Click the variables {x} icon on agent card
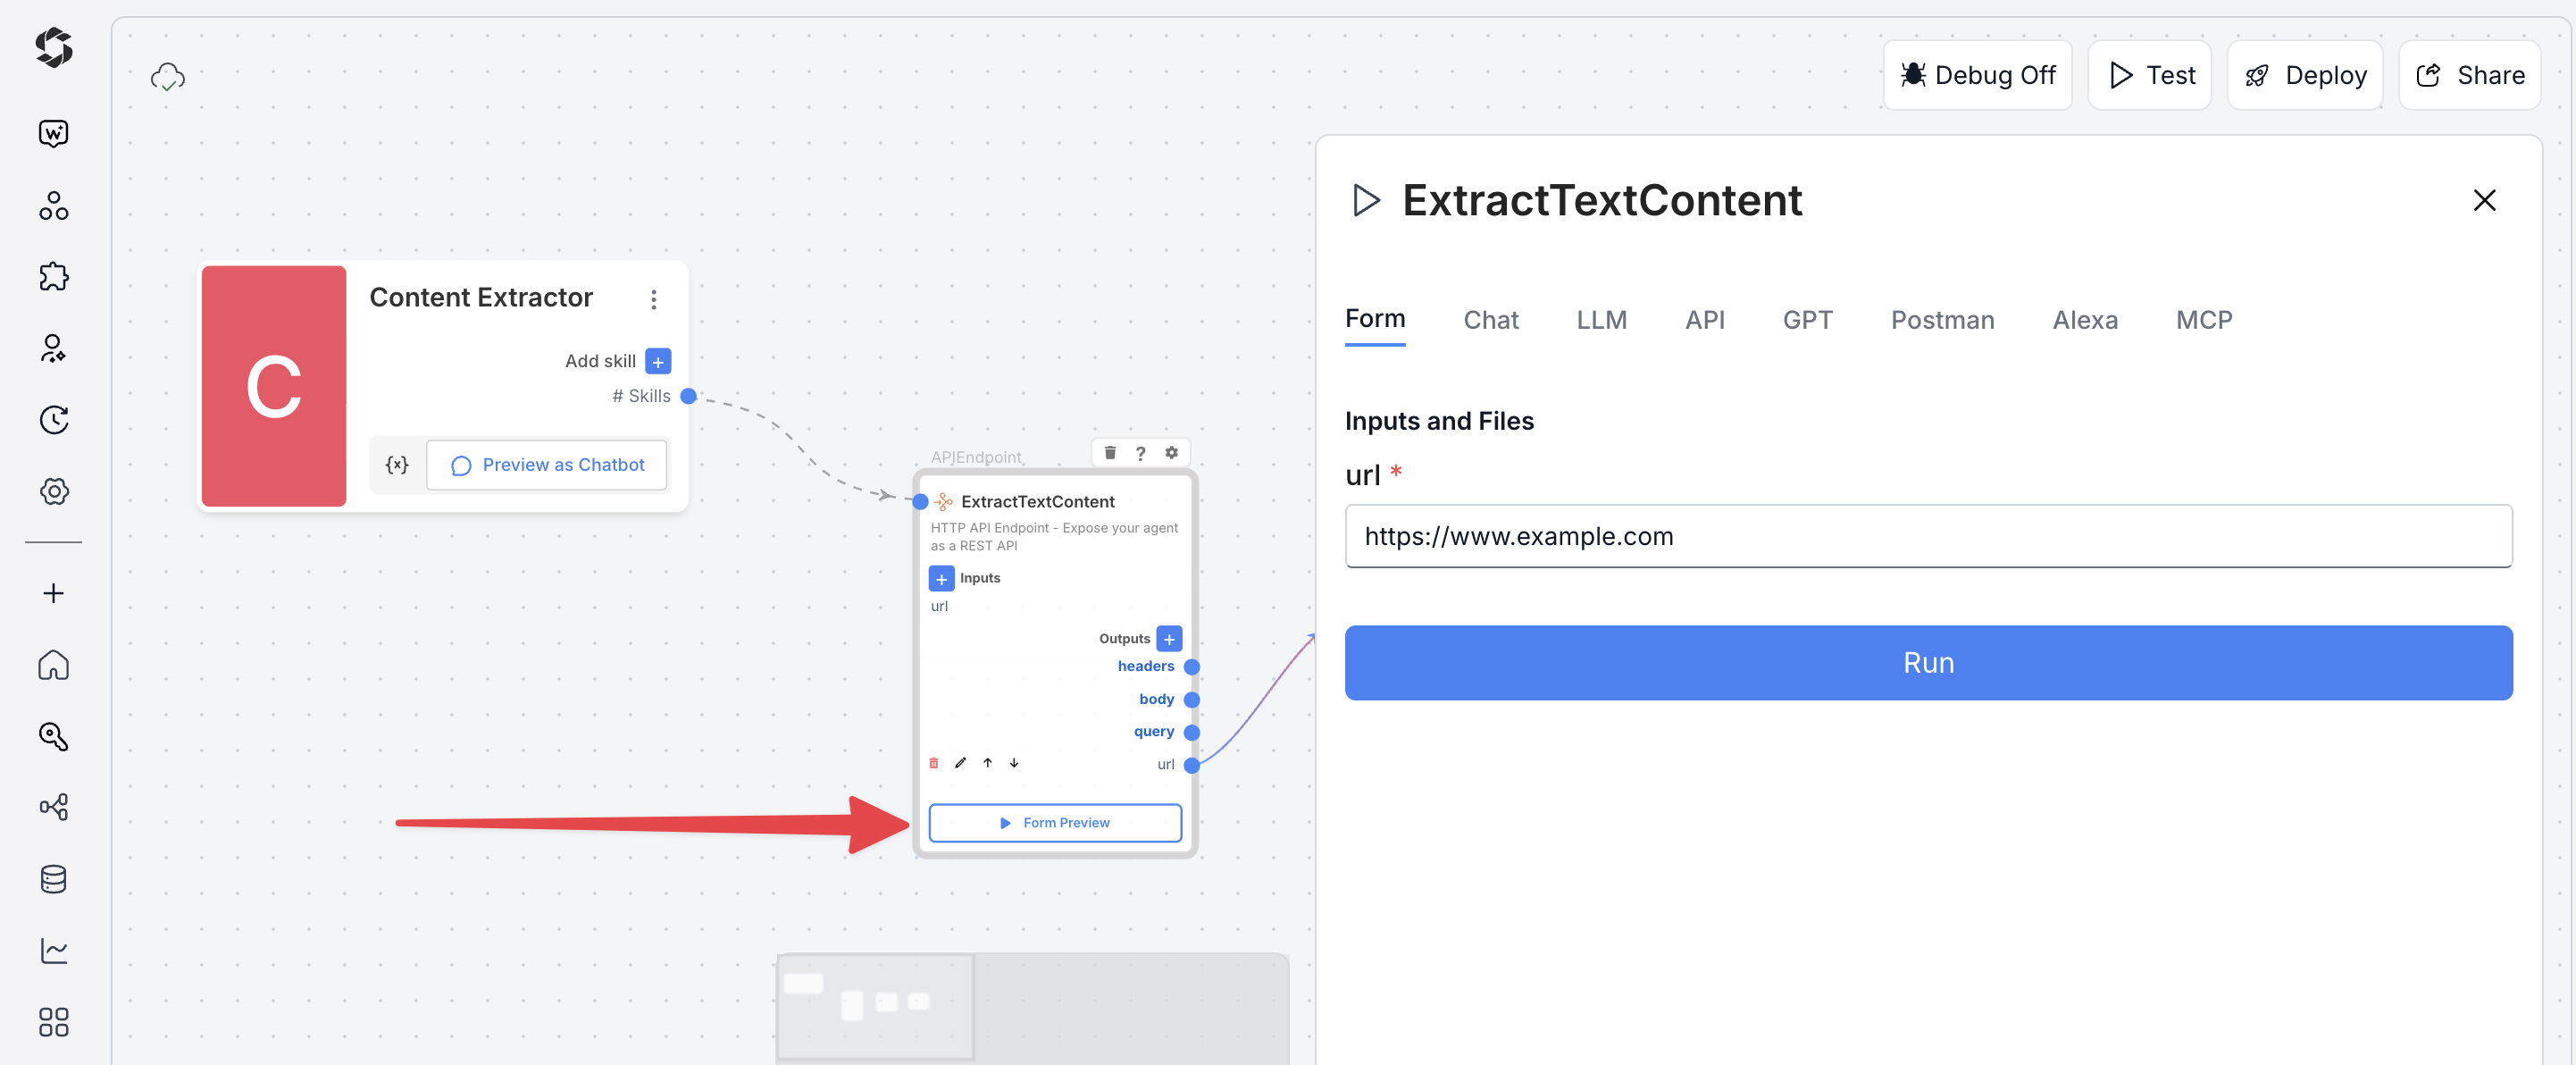Viewport: 2576px width, 1065px height. point(397,465)
